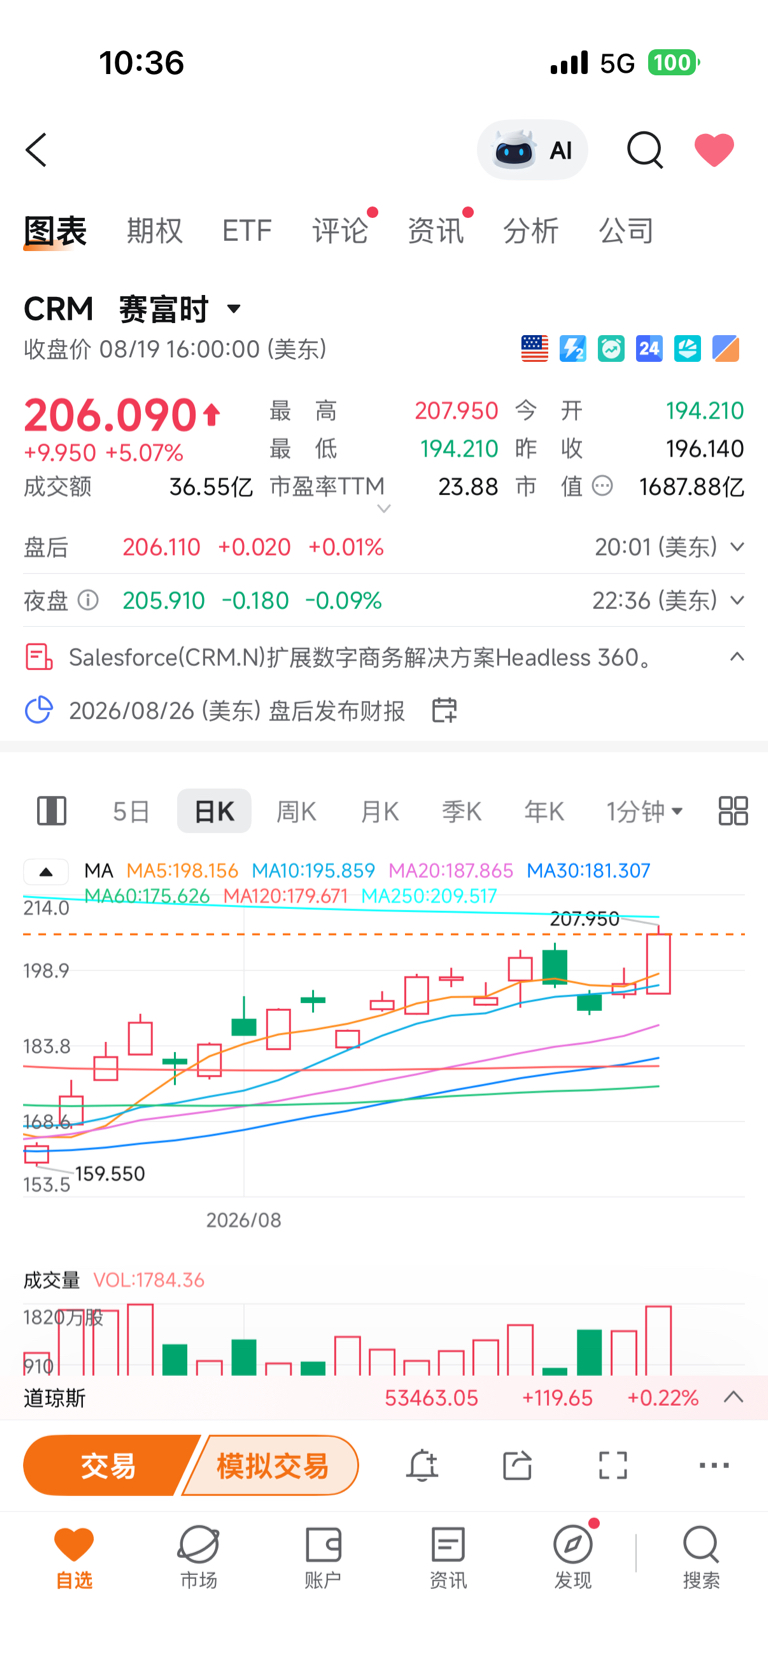Open the search magnifier at top
This screenshot has width=768, height=1670.
[645, 150]
